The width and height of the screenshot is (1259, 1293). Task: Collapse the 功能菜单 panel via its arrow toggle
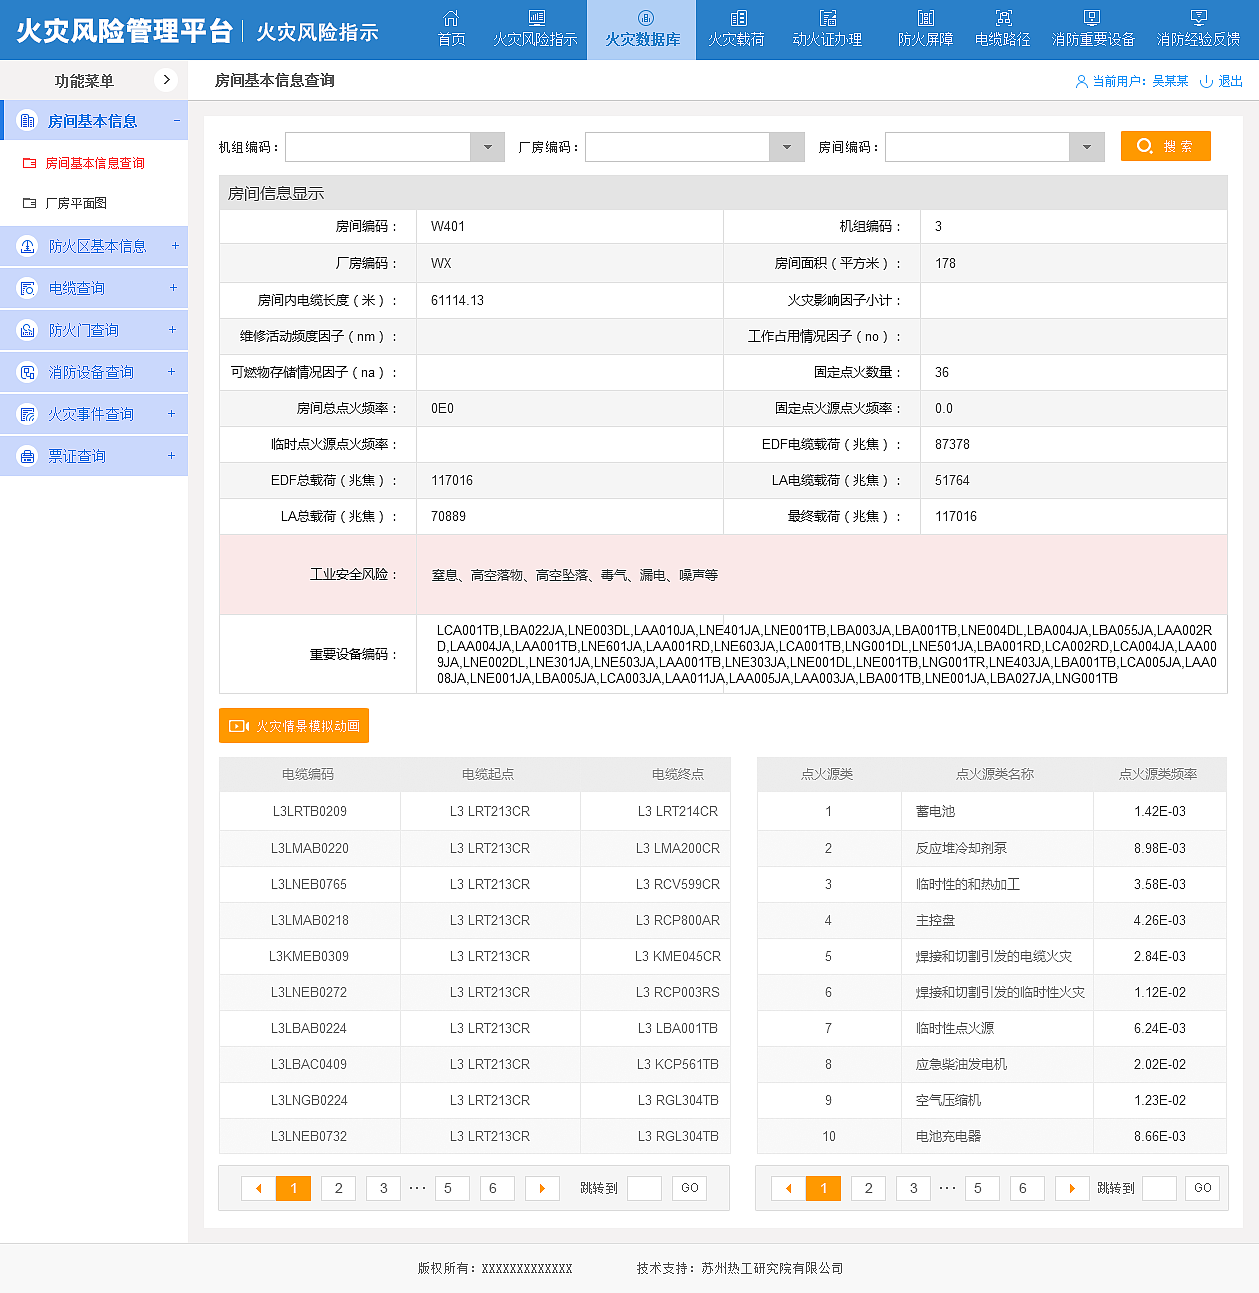[166, 80]
